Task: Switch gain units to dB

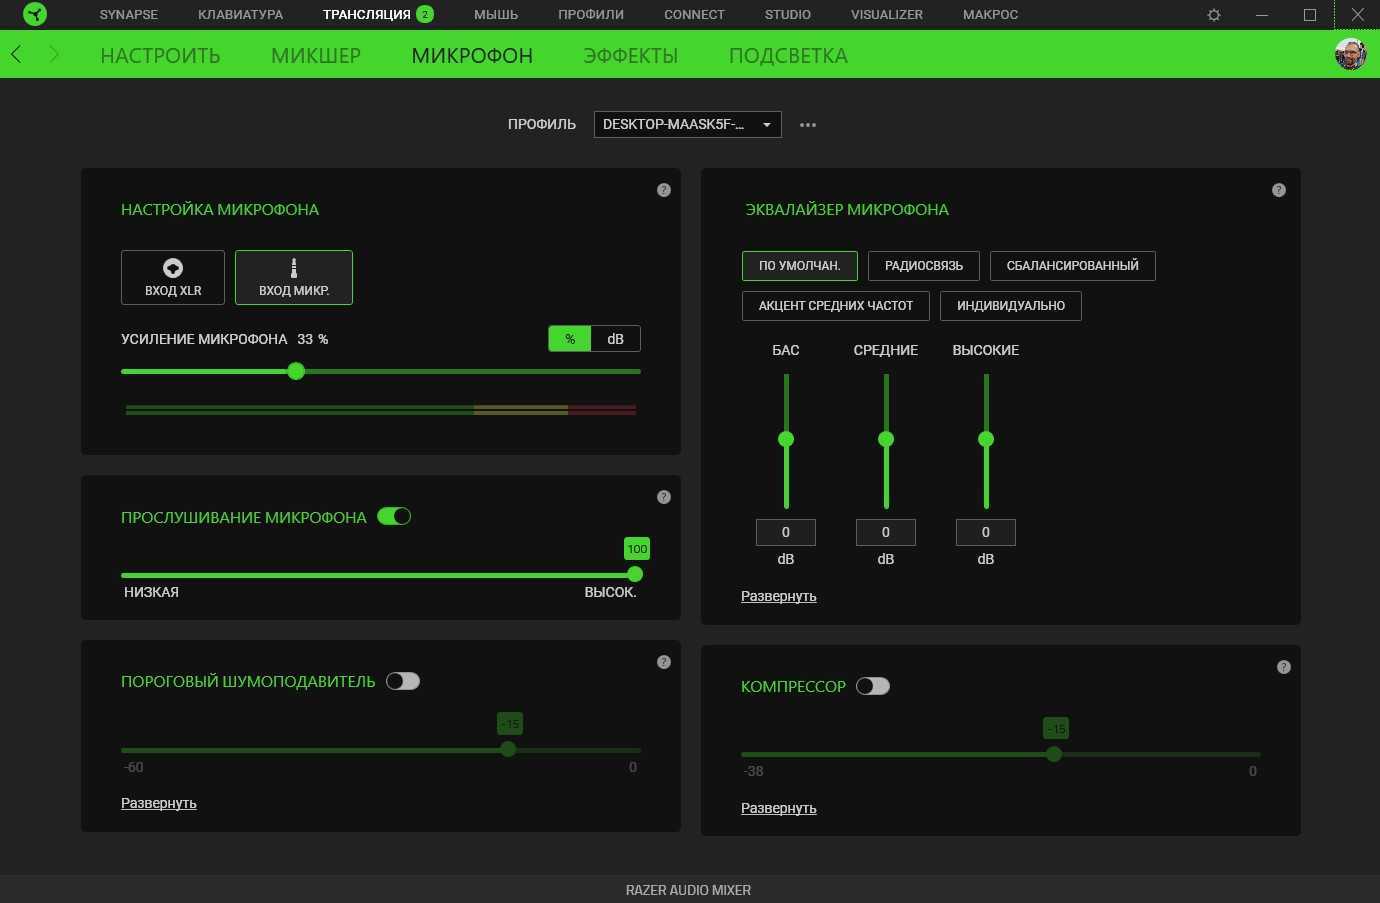Action: click(615, 339)
